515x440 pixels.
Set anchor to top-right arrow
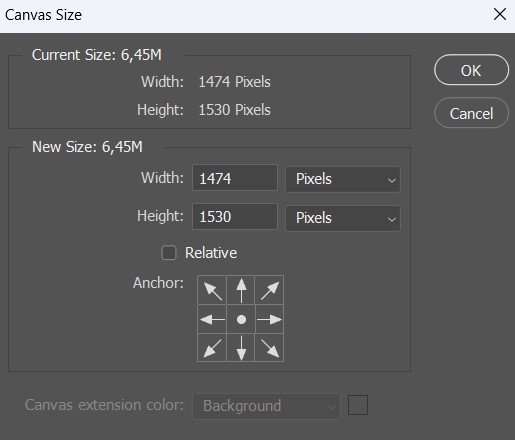click(269, 290)
